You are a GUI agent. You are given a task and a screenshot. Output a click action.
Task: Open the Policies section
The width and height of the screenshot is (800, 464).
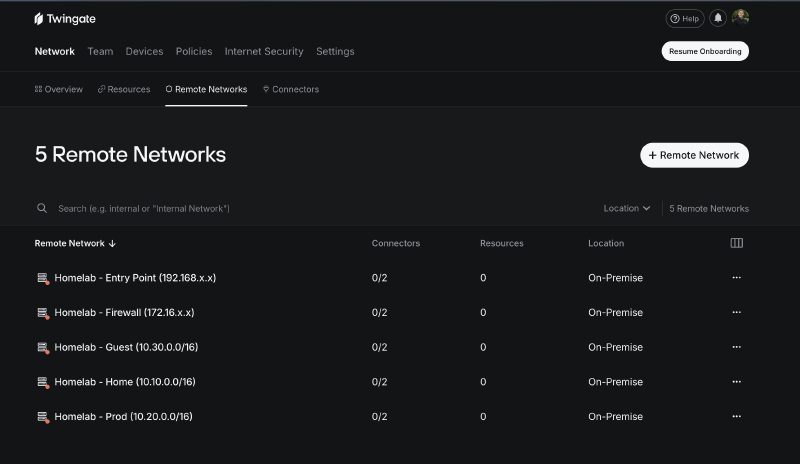[194, 51]
